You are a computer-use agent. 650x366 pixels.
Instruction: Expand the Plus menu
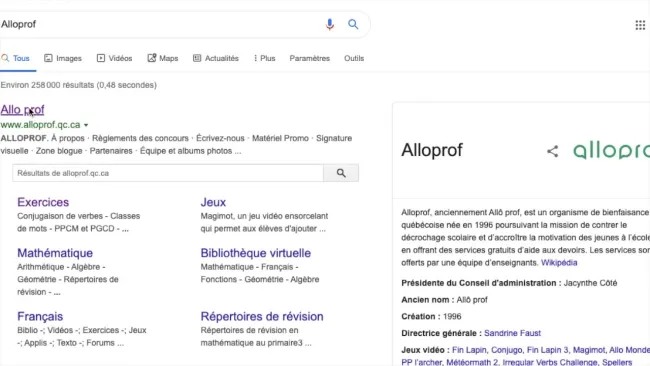[264, 58]
